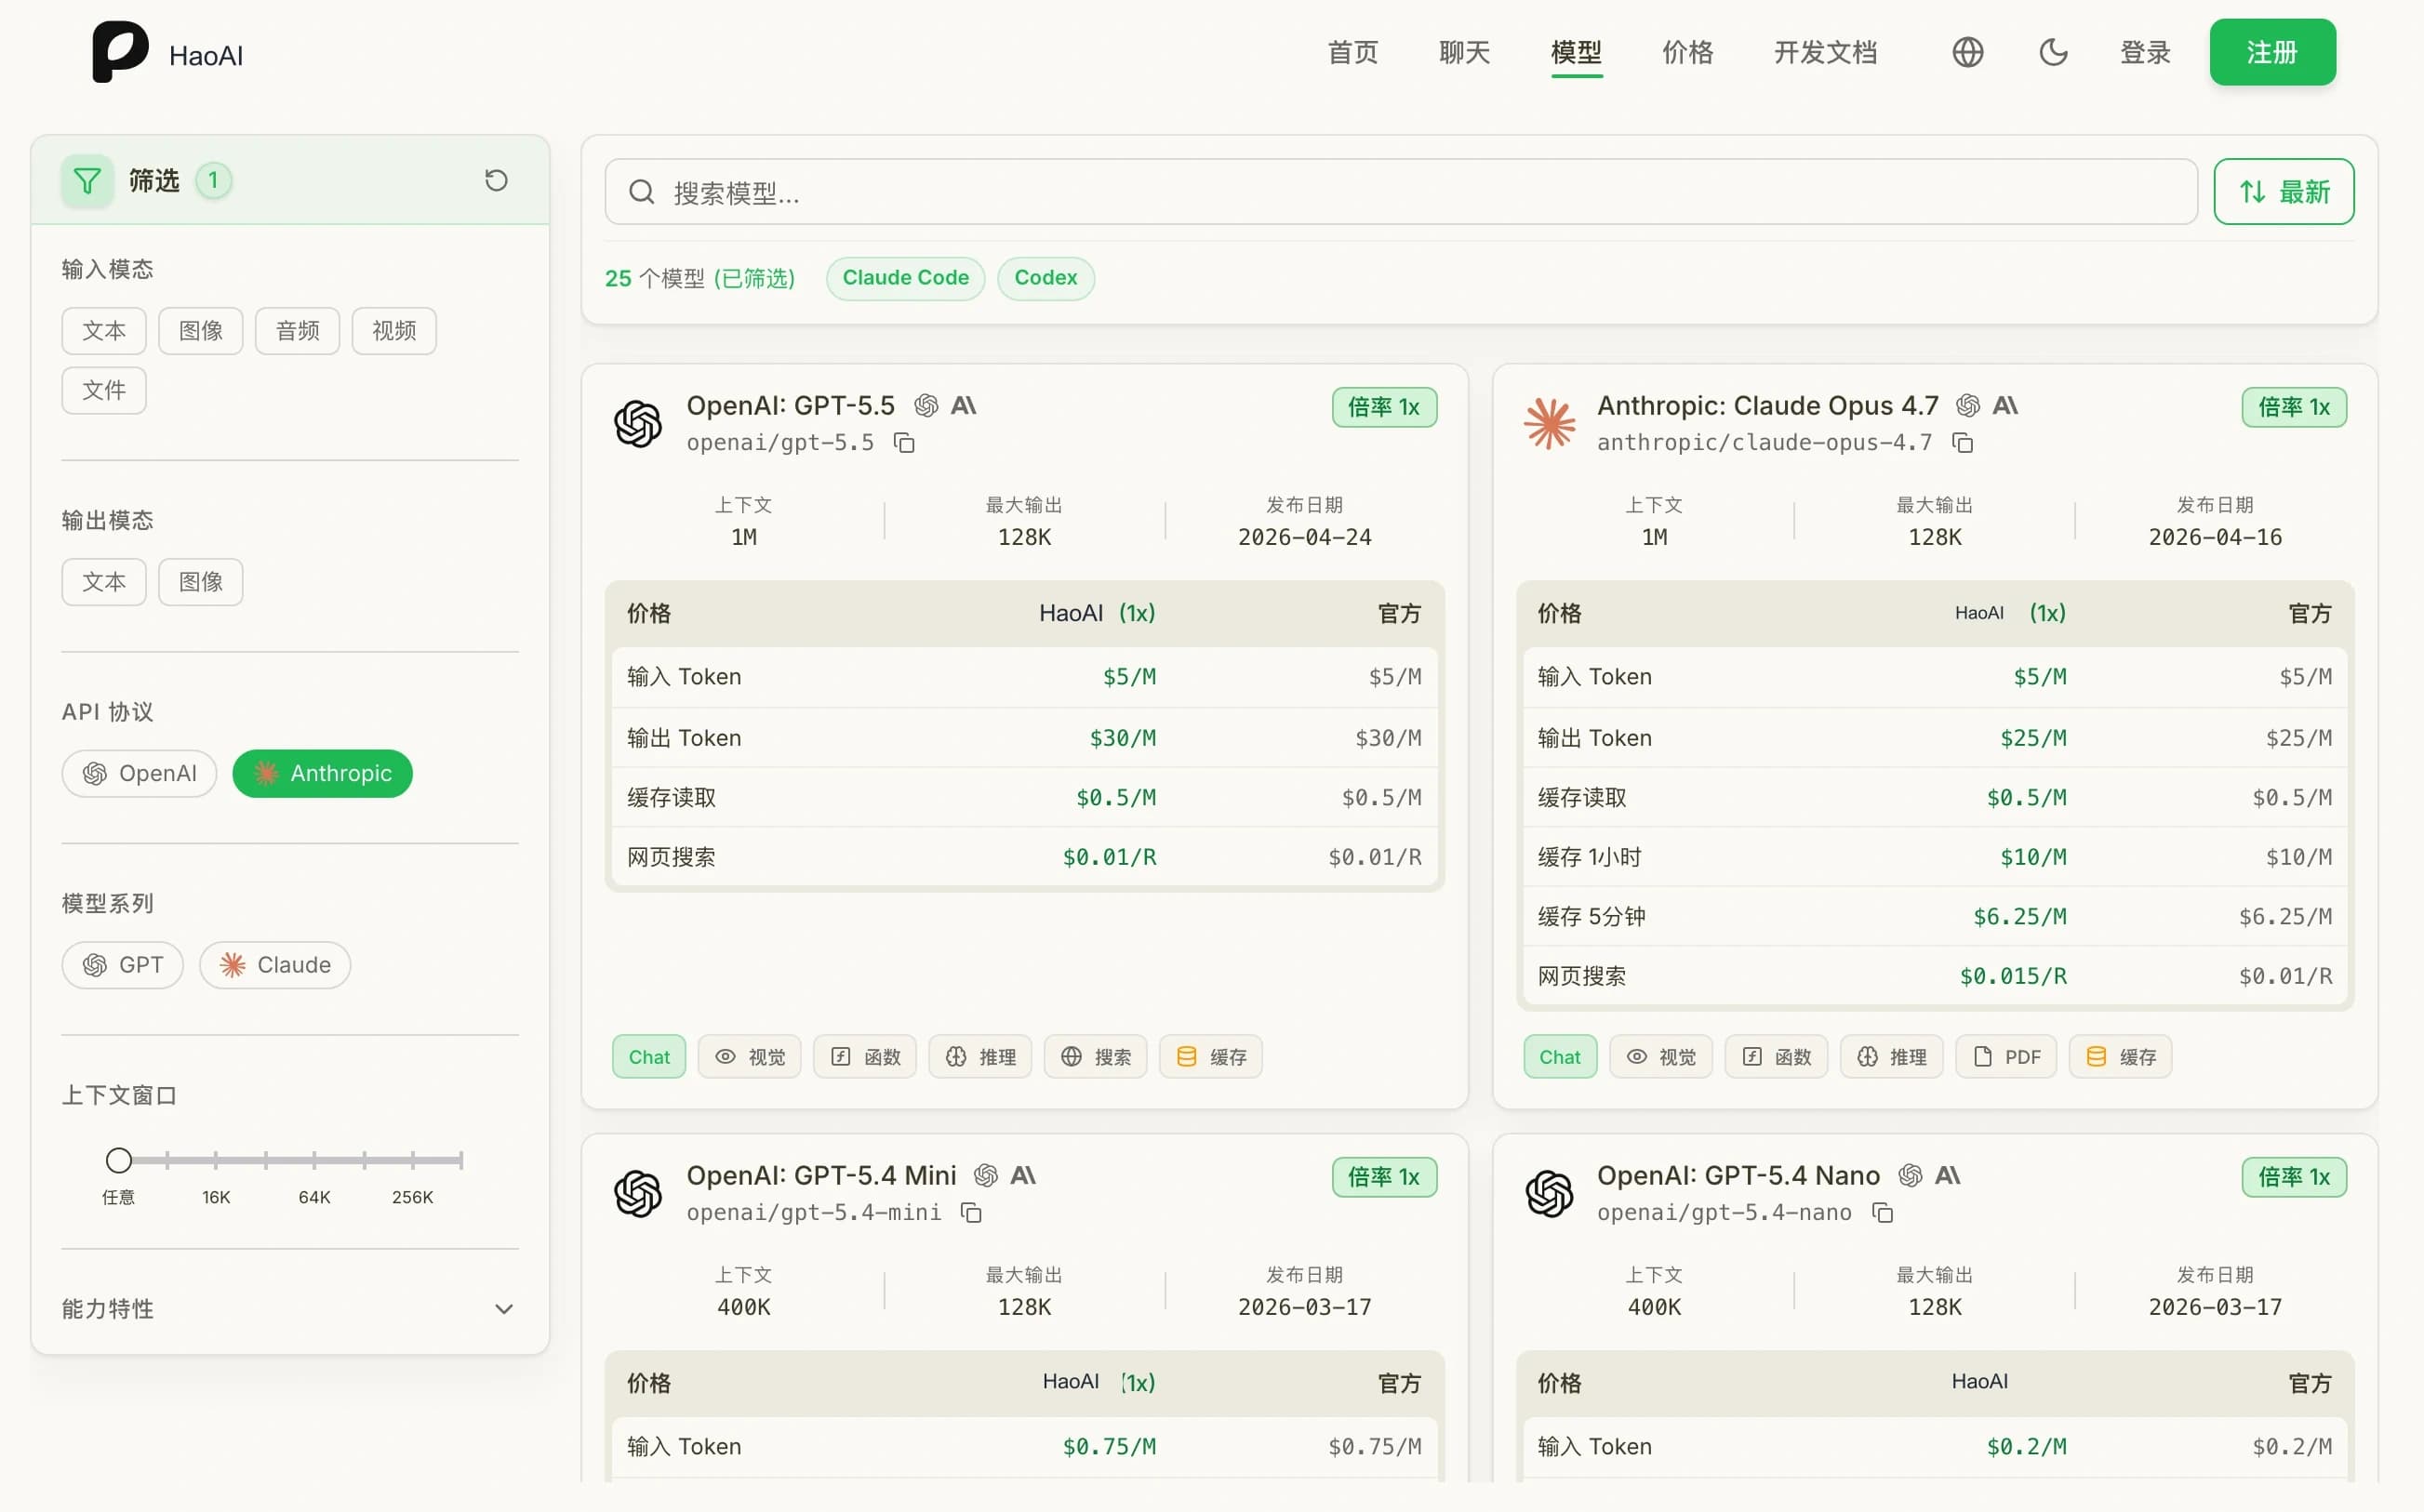The width and height of the screenshot is (2424, 1512).
Task: Select the 模型 nav item
Action: (1576, 52)
